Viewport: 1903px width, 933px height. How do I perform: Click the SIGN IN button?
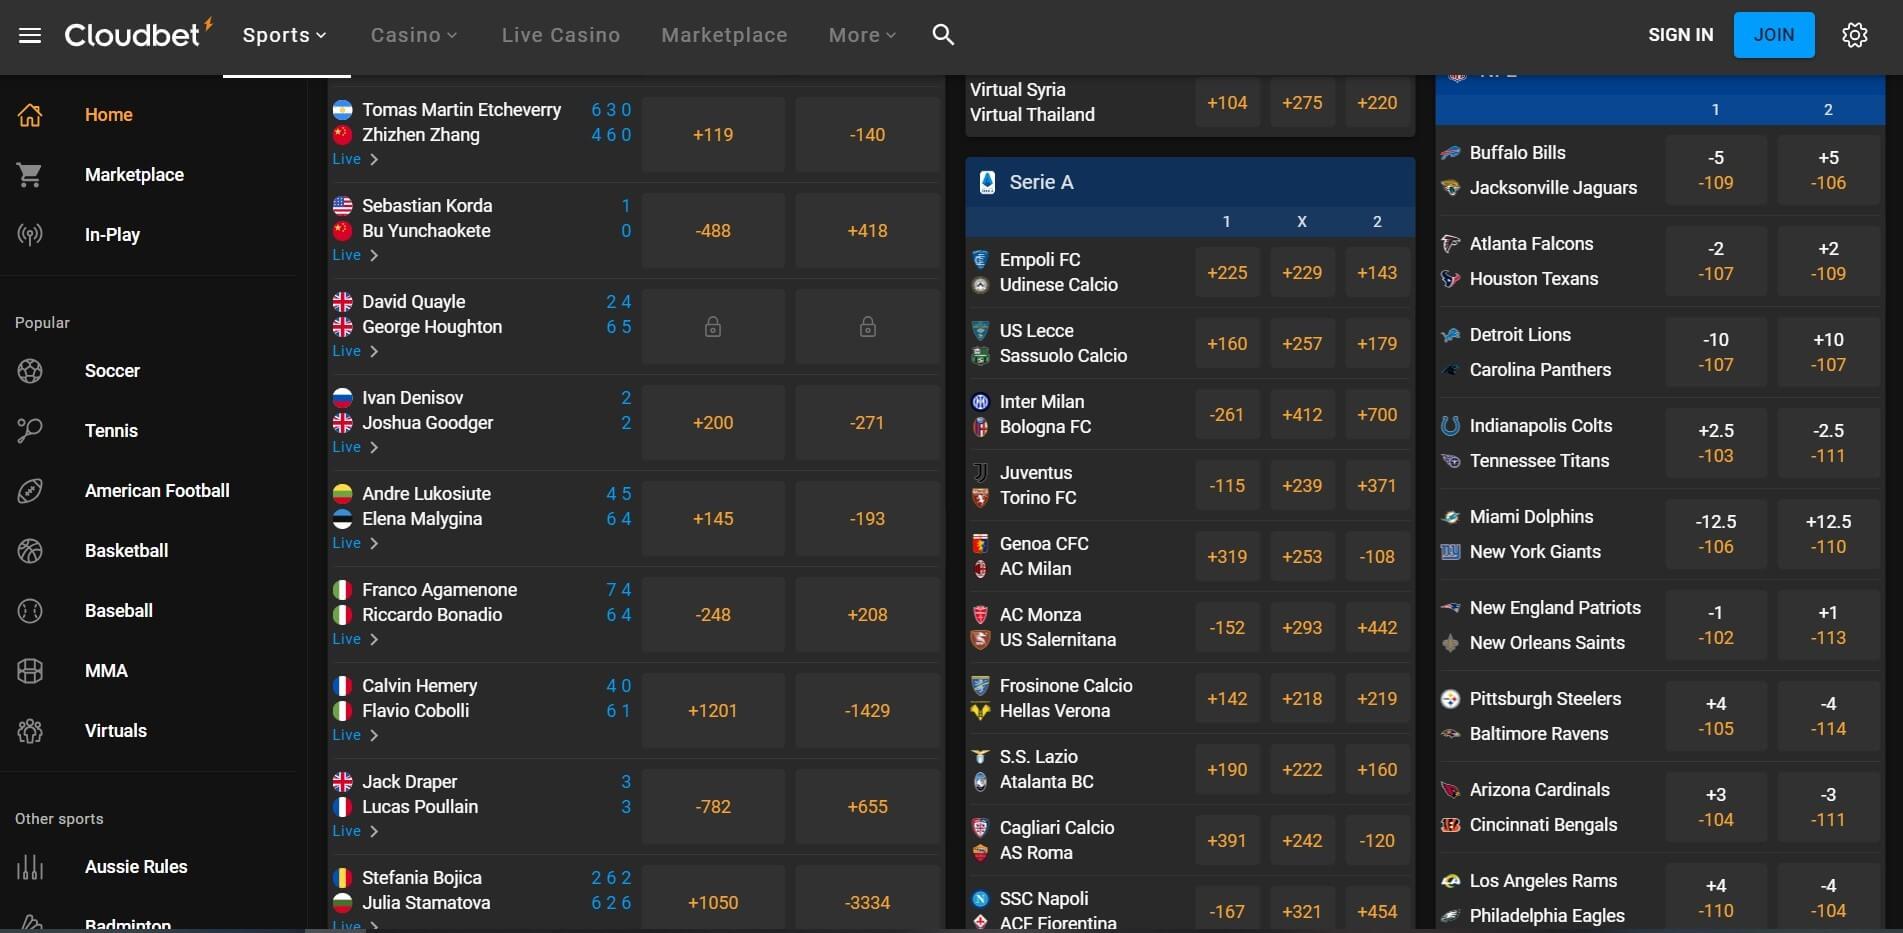point(1681,35)
